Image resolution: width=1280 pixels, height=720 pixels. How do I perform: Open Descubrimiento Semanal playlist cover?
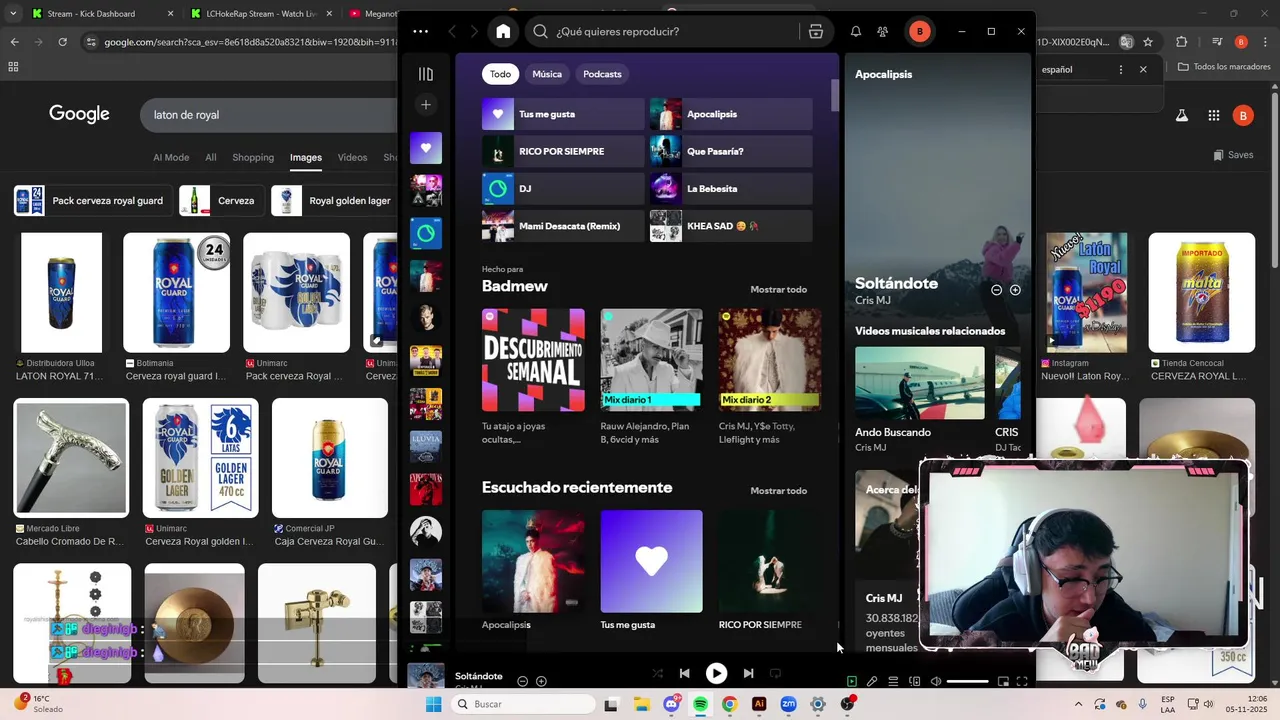coord(533,360)
